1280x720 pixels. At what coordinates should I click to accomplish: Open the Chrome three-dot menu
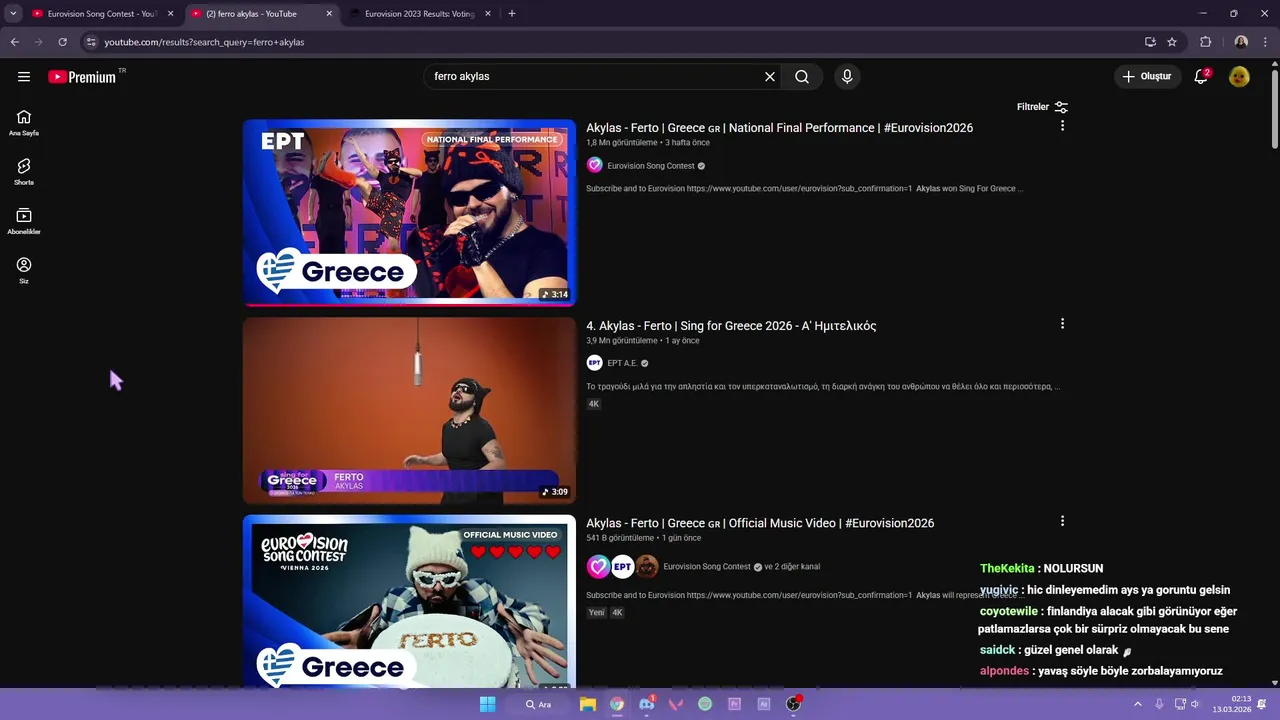click(x=1266, y=42)
